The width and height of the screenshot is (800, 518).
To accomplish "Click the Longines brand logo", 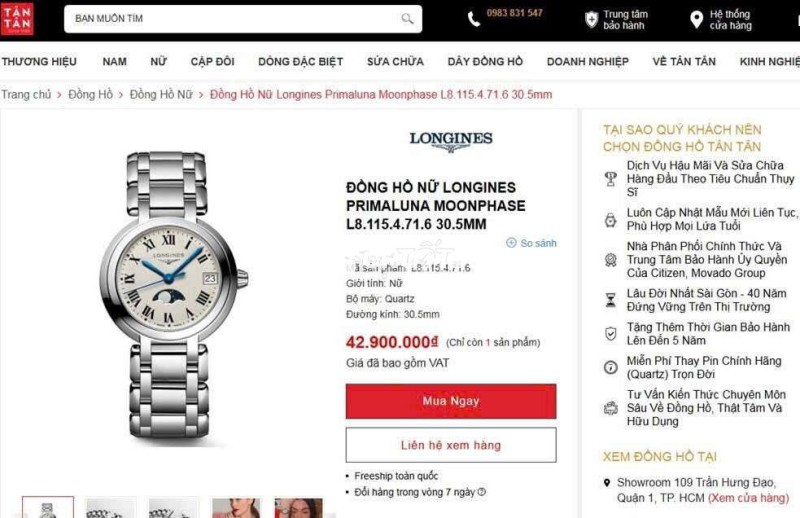I will pyautogui.click(x=451, y=141).
